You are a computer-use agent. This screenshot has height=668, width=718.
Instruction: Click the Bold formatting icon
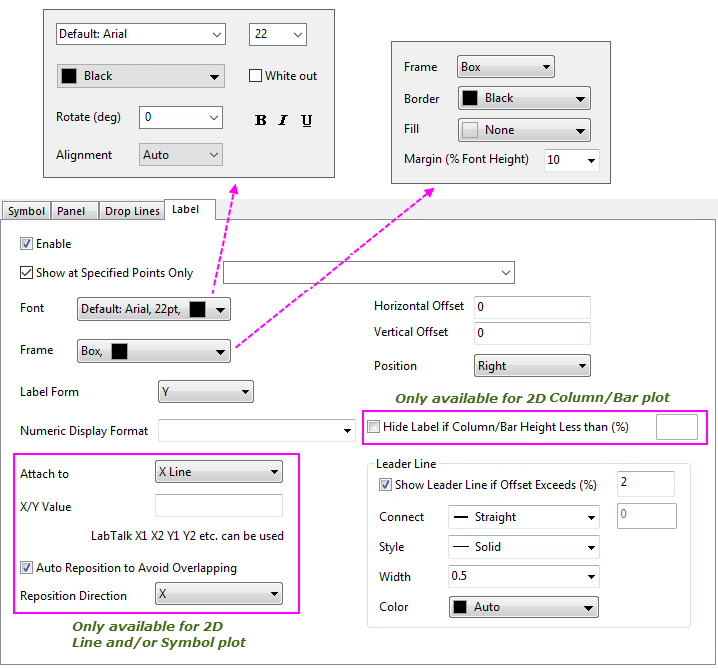click(x=261, y=120)
